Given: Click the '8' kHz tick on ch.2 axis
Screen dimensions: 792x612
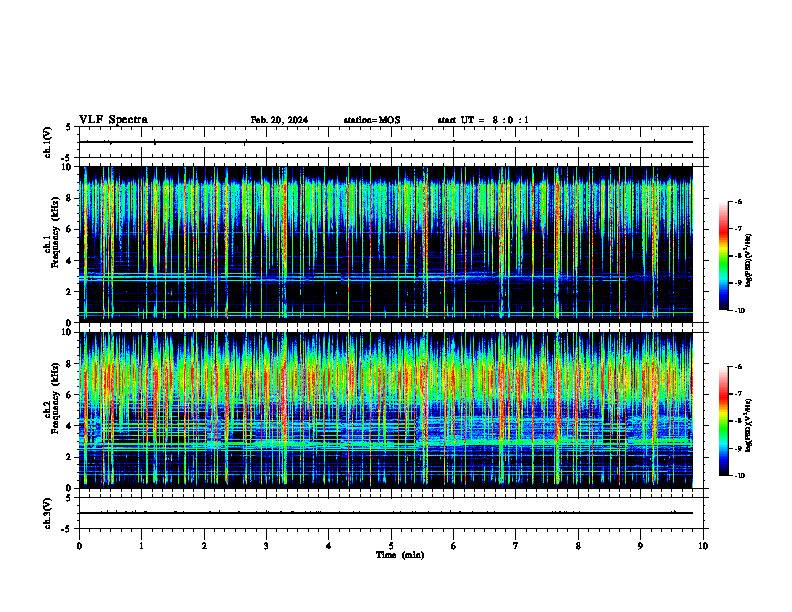Looking at the screenshot, I should [x=69, y=364].
